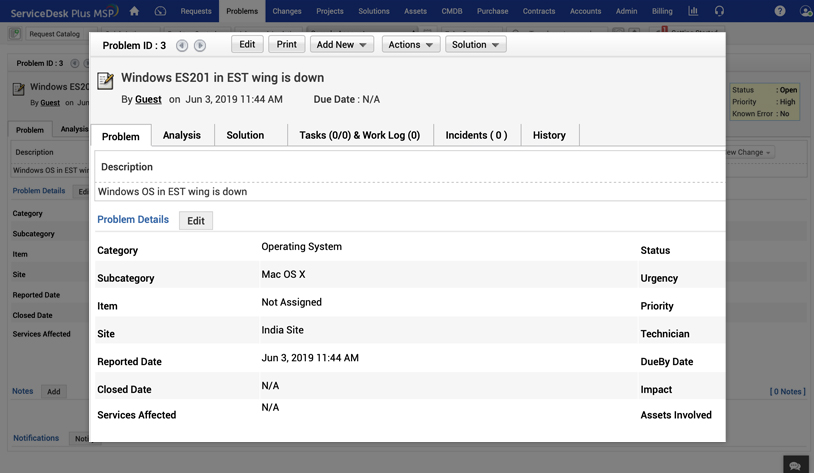The image size is (814, 473).
Task: Open the New Change dropdown in background
Action: coord(749,152)
